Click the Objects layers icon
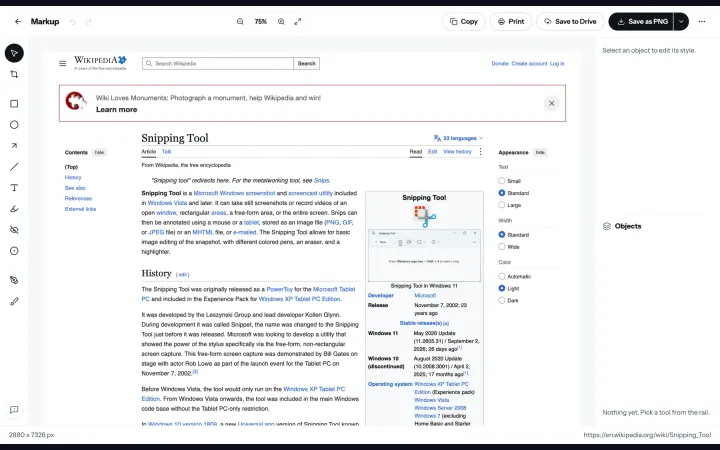The image size is (720, 450). 607,226
